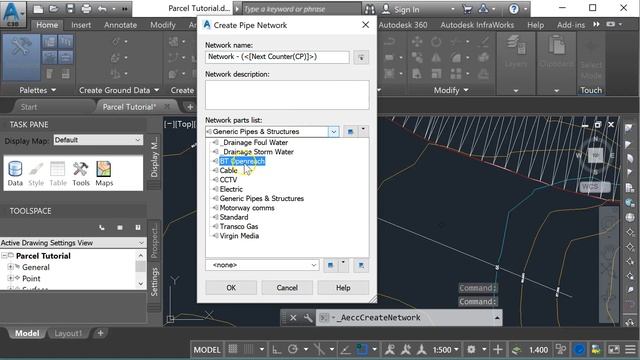Click the New drawing icon in quick access toolbar
The image size is (640, 360).
(38, 9)
